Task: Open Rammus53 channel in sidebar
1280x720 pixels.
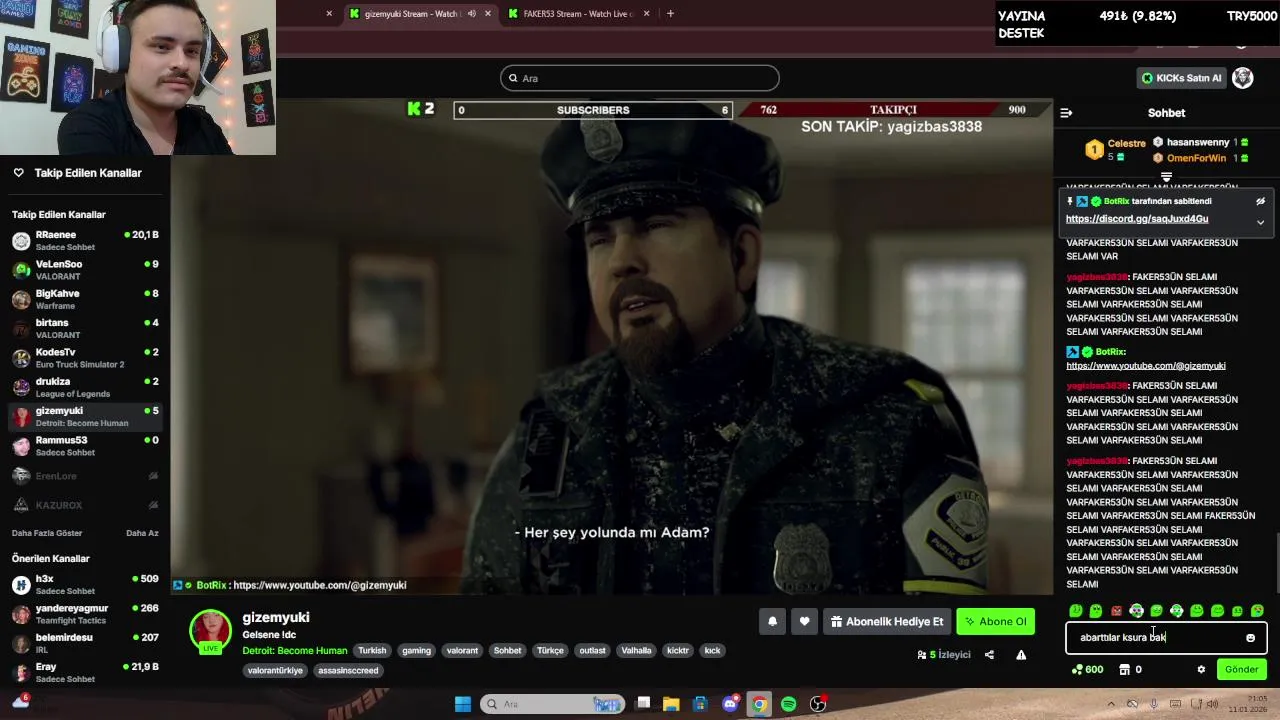Action: click(x=85, y=446)
